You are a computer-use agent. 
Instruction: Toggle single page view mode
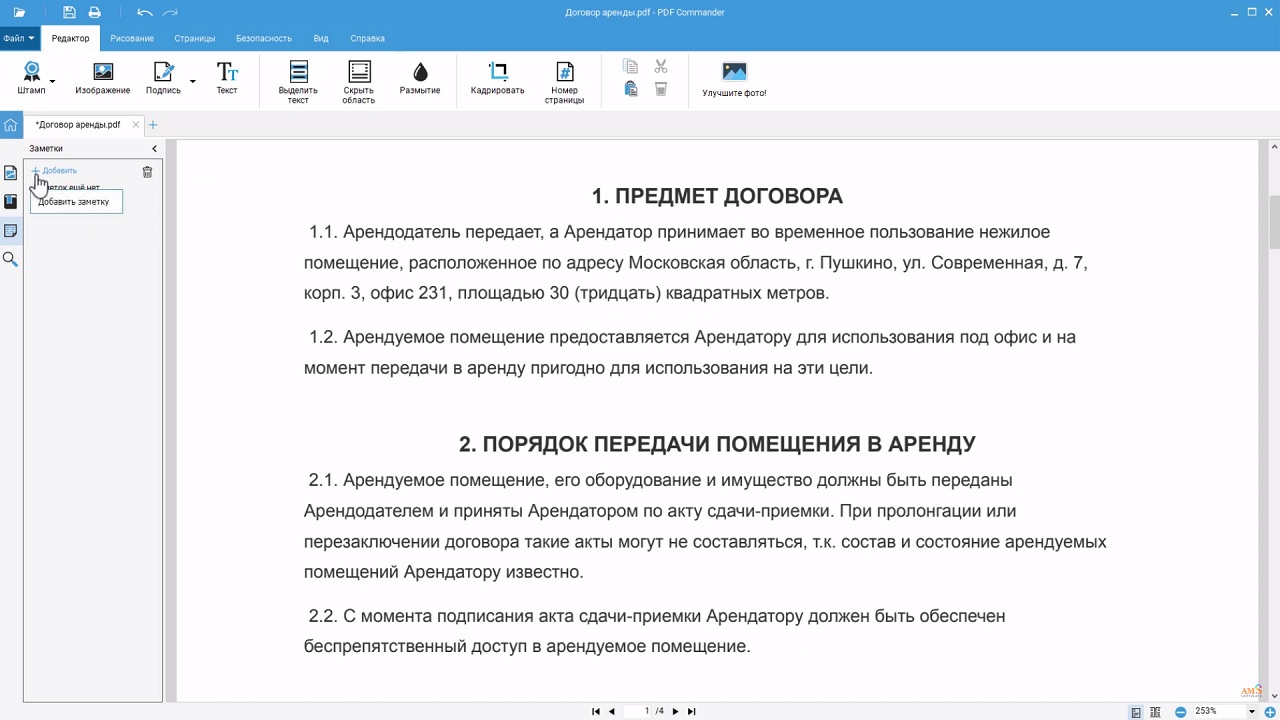tap(1136, 712)
